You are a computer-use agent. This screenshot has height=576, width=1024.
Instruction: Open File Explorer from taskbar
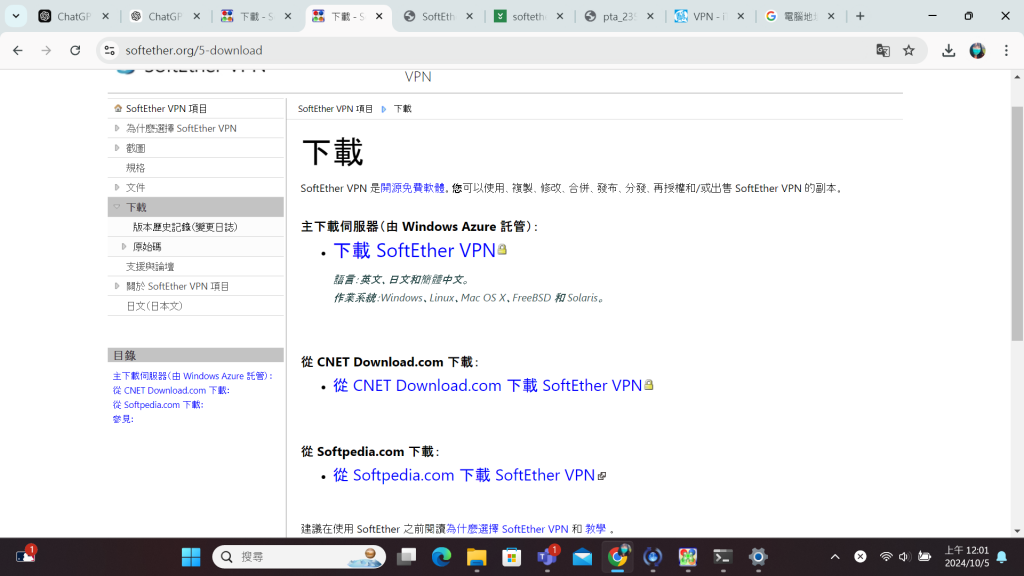click(477, 557)
